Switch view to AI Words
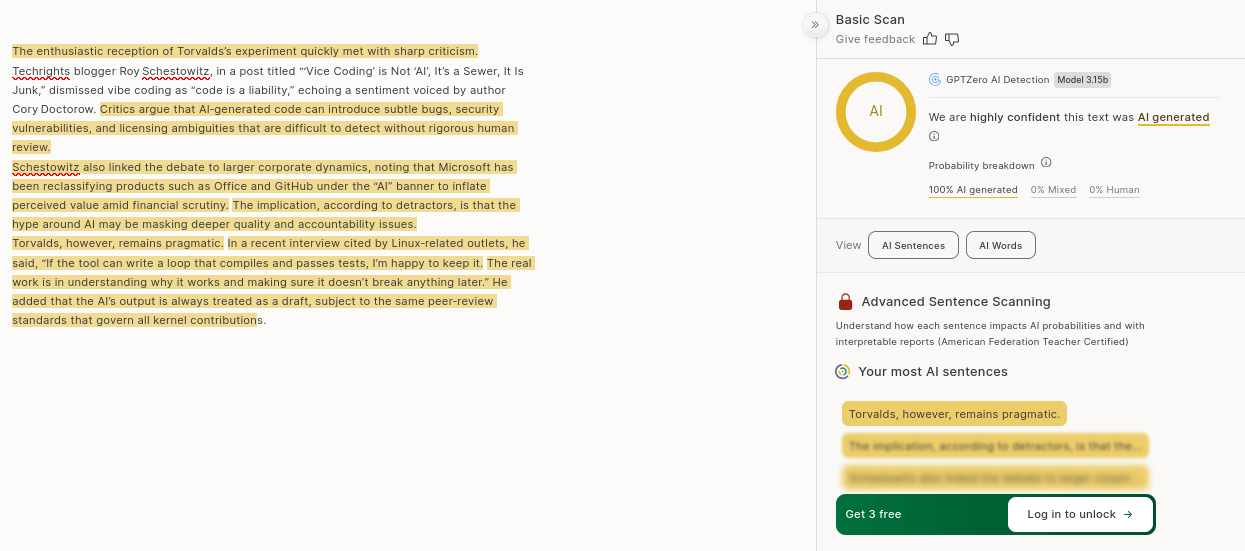 (x=1000, y=245)
